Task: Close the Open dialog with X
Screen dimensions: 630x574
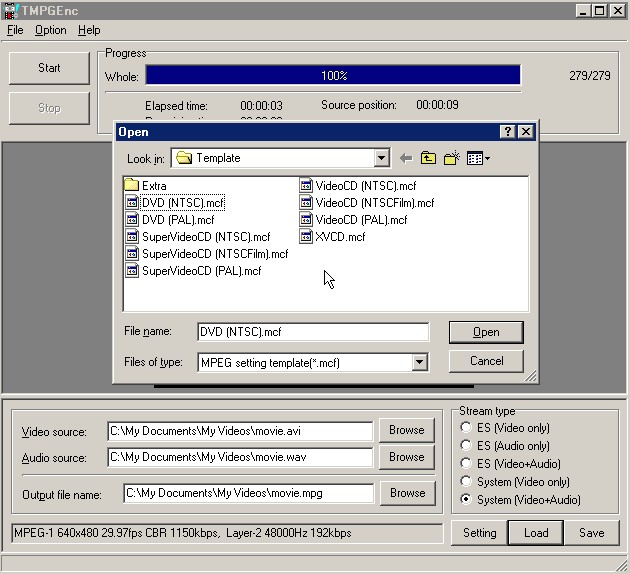Action: click(x=526, y=132)
